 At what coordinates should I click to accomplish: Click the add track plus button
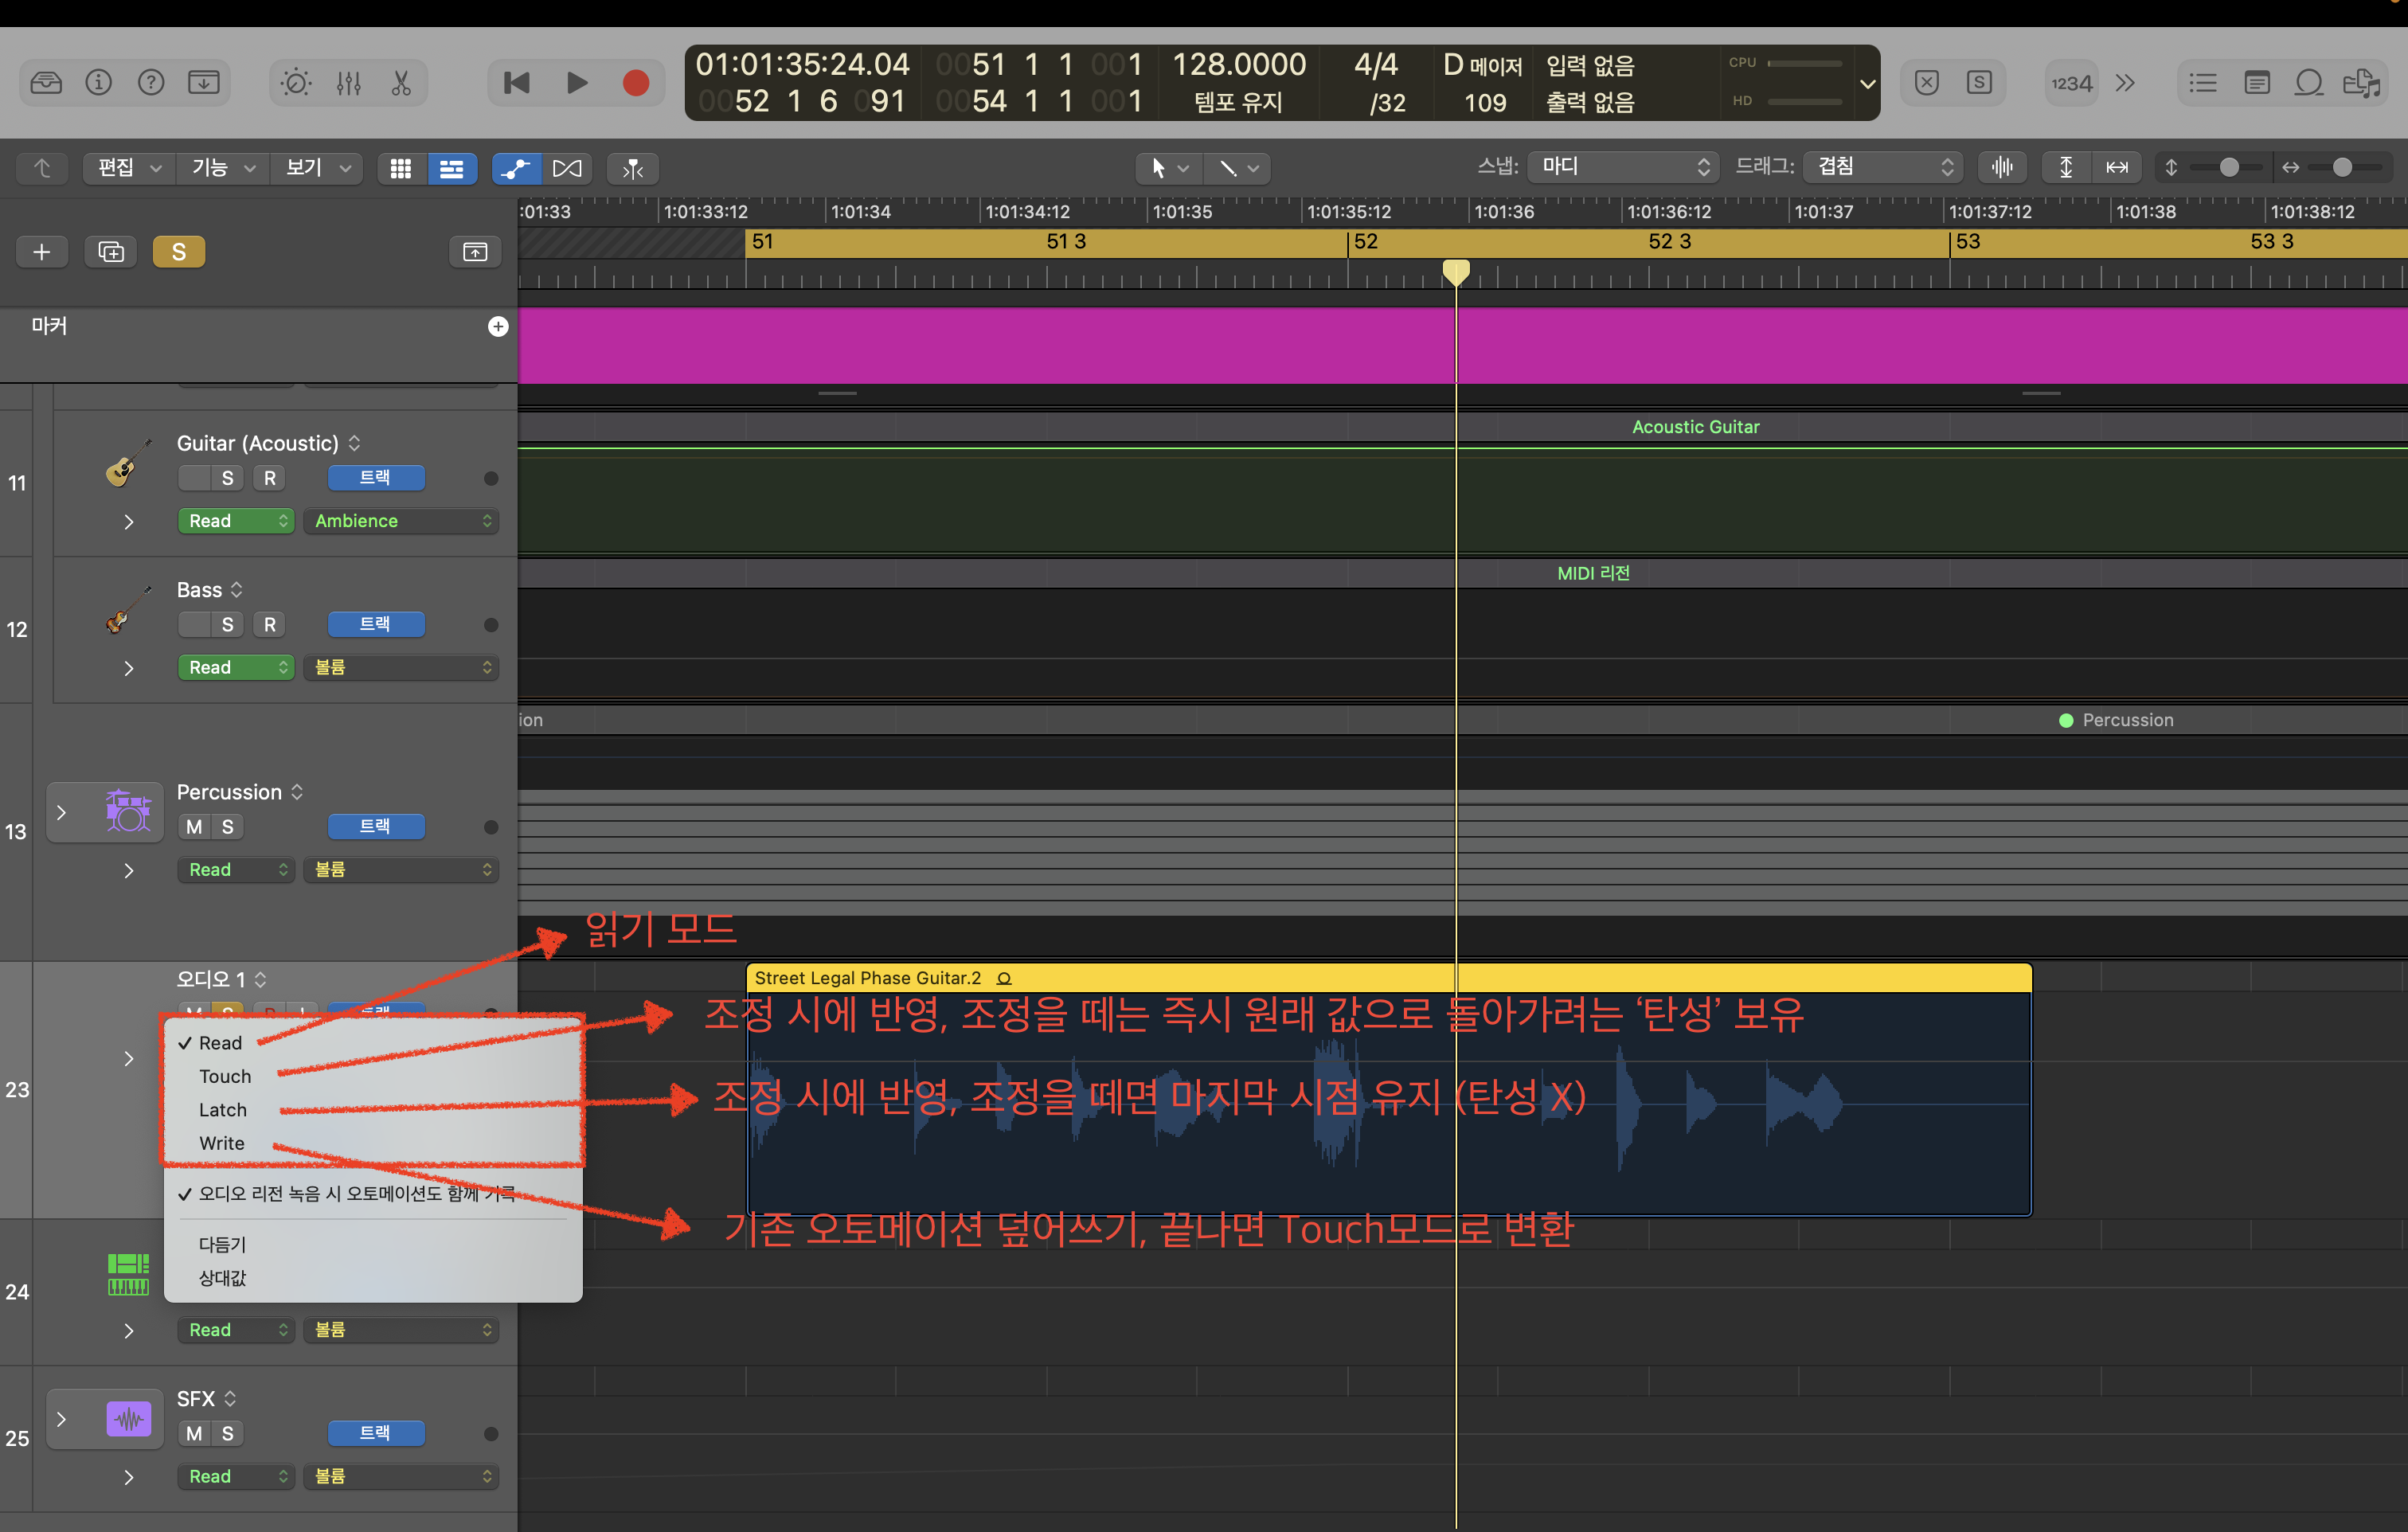pos(42,252)
